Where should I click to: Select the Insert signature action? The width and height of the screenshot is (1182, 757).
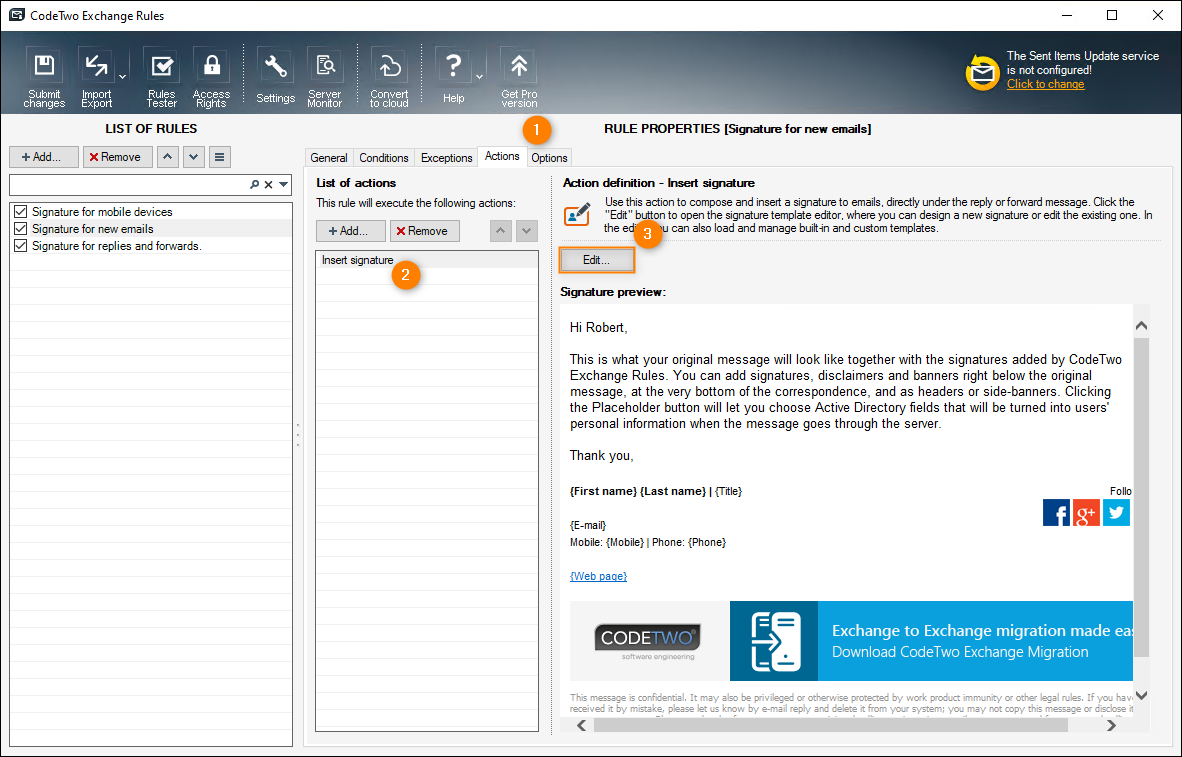click(427, 260)
